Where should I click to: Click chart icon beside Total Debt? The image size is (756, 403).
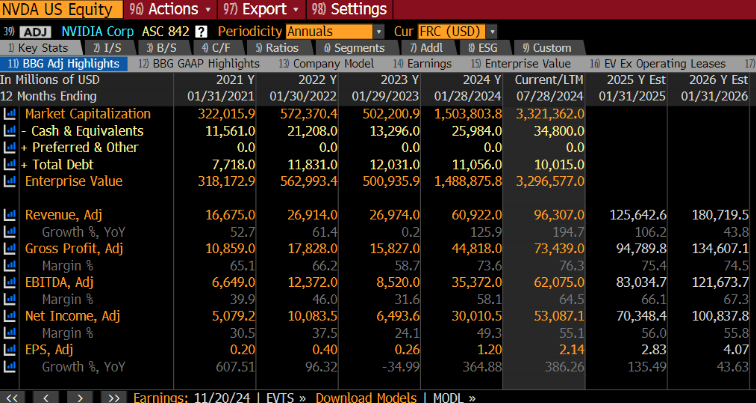coord(10,164)
